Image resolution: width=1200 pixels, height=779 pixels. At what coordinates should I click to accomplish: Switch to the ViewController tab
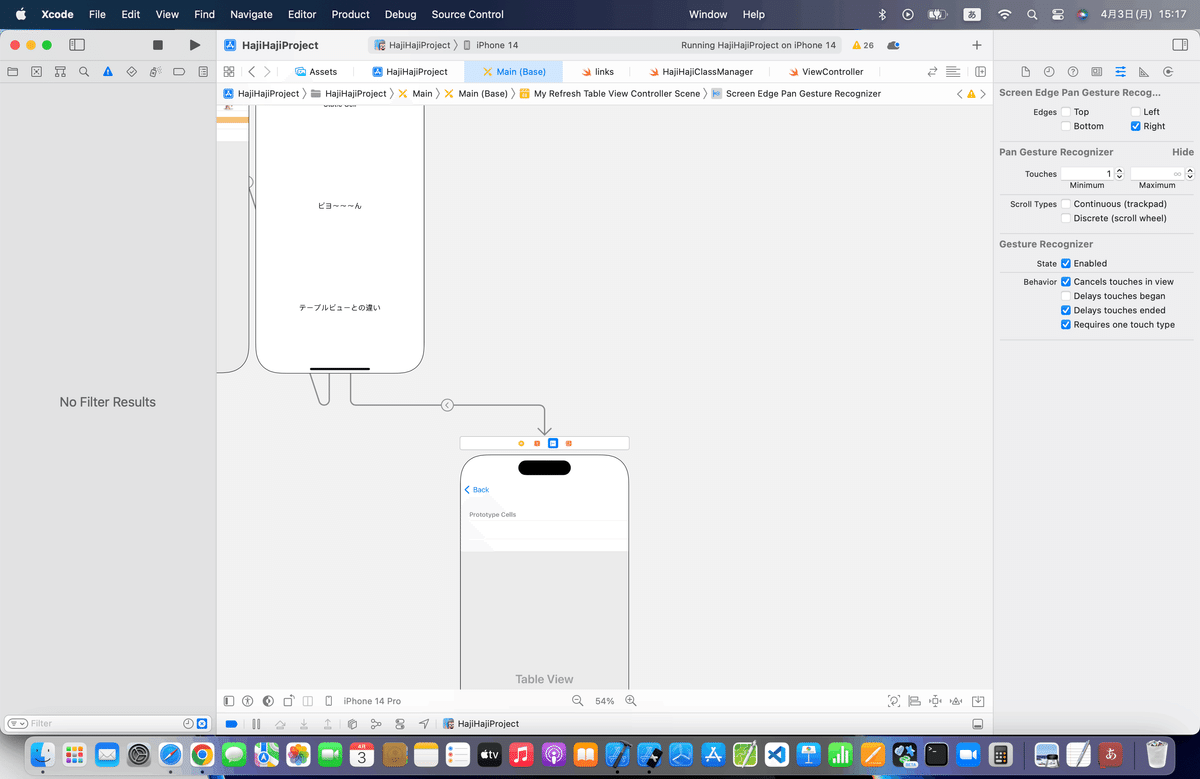tap(824, 72)
